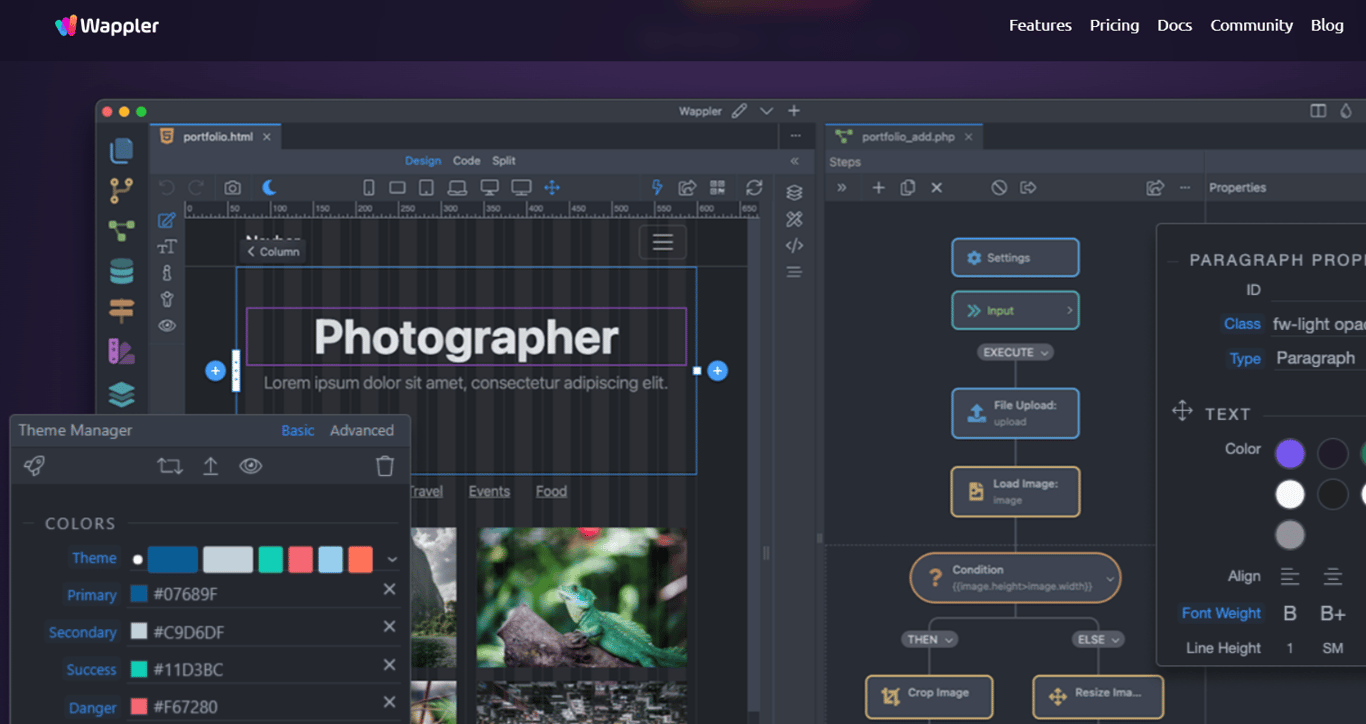
Task: Choose the purple text color circle
Action: pos(1290,454)
